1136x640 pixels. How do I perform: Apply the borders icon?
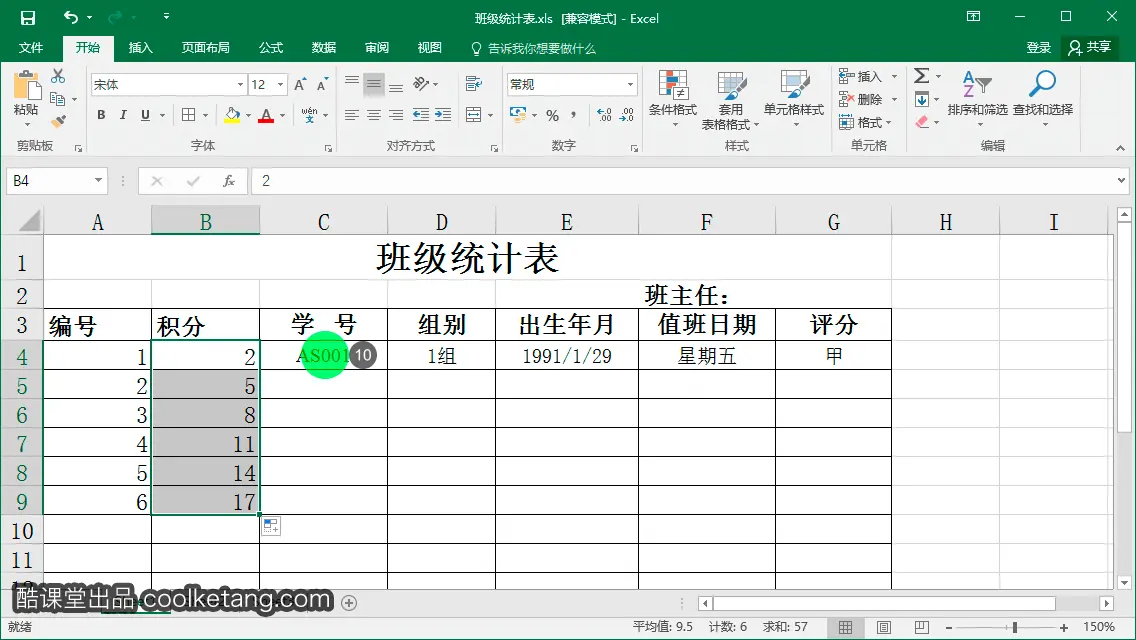tap(188, 115)
